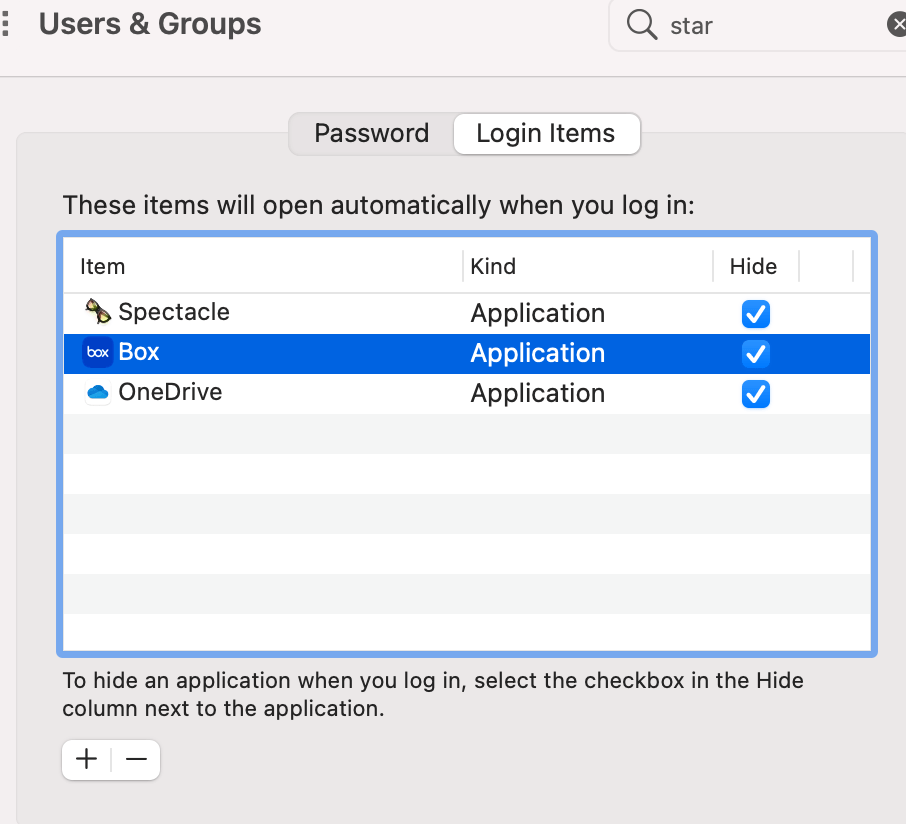Uncheck Hide checkbox for Spectacle
The height and width of the screenshot is (824, 906).
755,314
